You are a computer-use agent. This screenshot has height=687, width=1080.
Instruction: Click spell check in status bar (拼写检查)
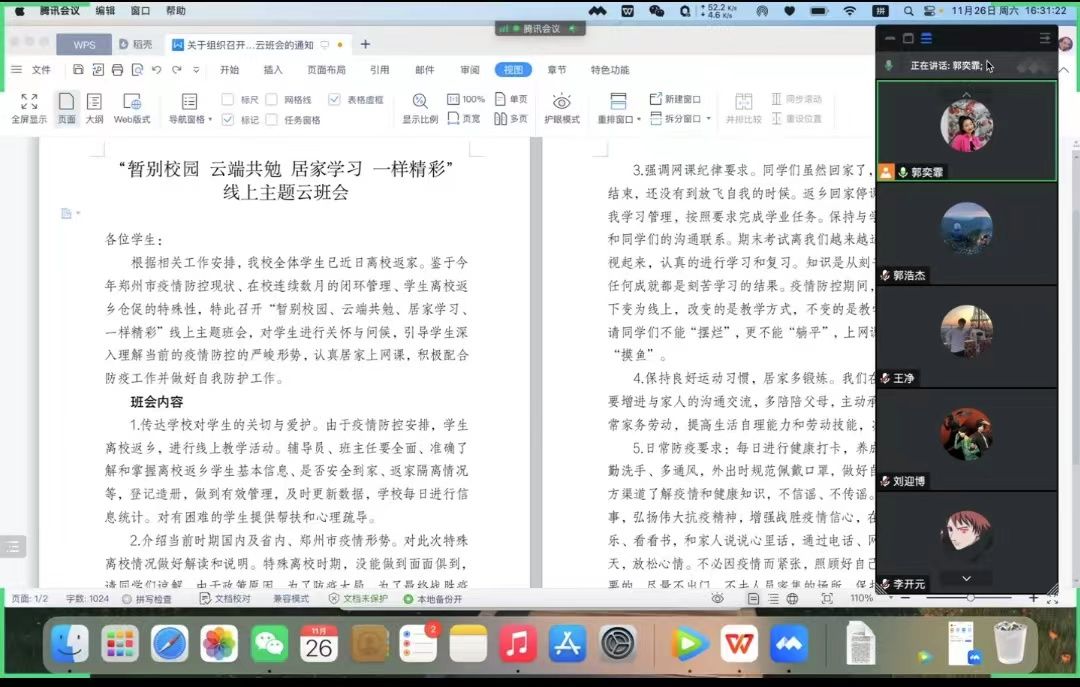point(147,599)
